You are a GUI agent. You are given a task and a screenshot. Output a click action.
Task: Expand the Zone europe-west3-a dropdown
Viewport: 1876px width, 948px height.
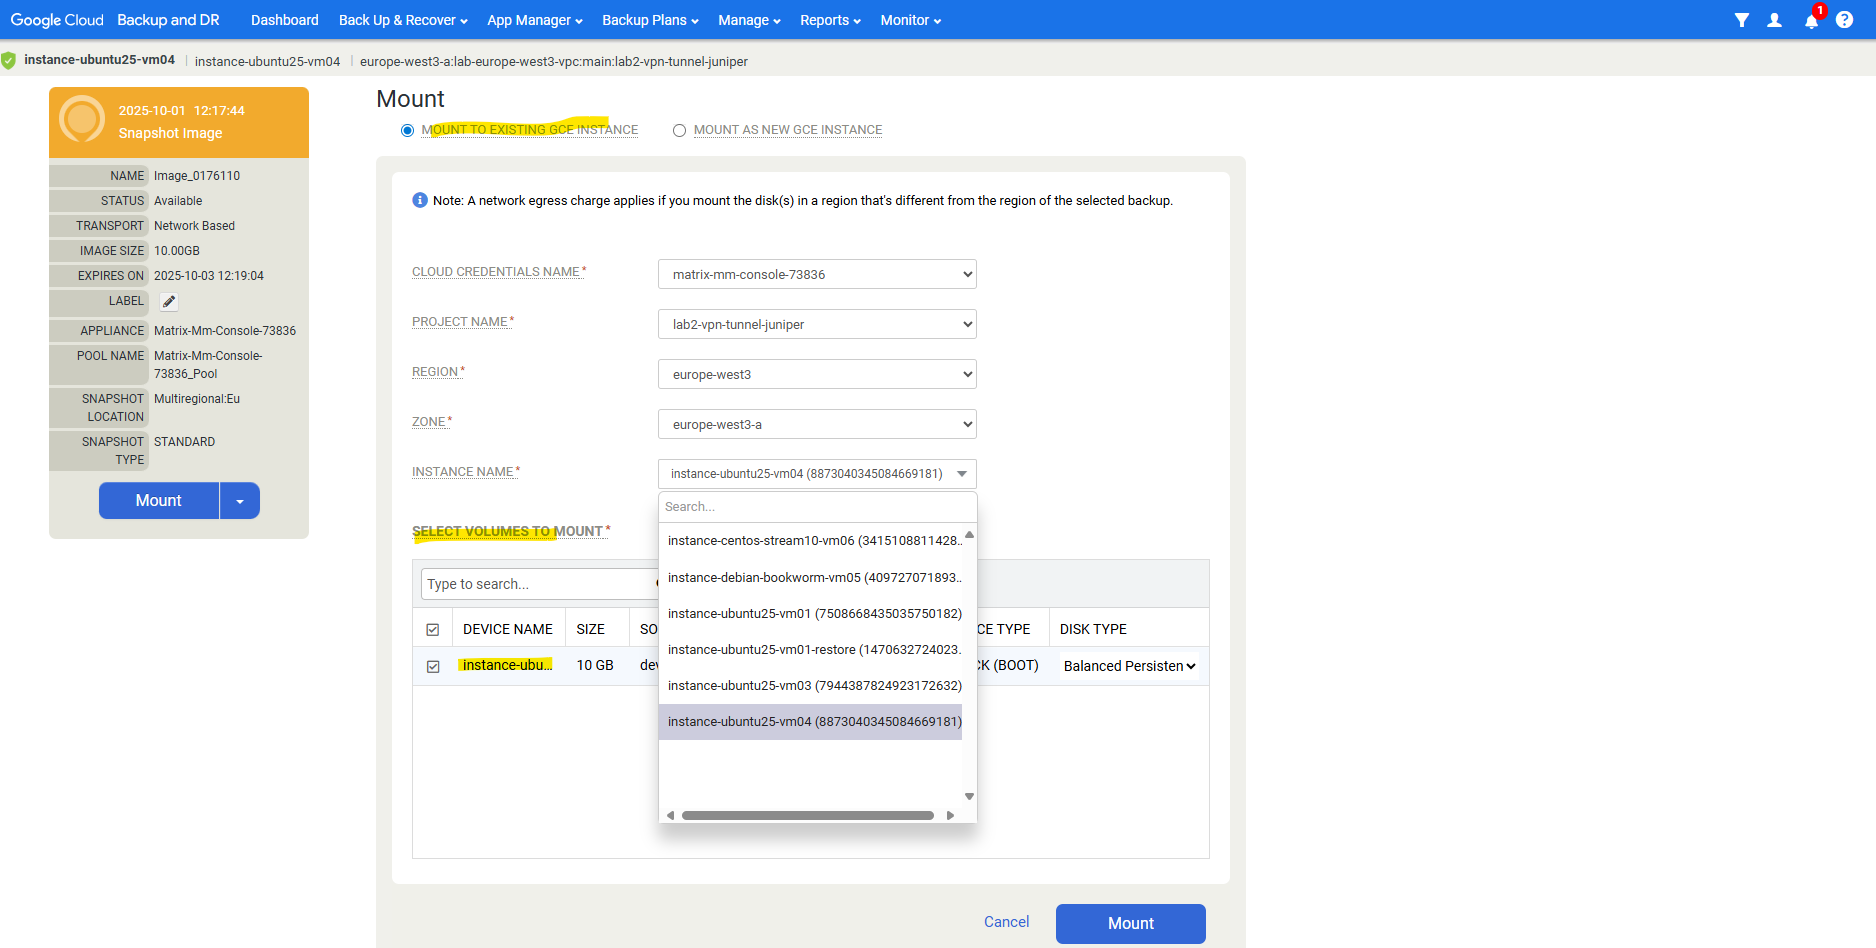point(817,424)
